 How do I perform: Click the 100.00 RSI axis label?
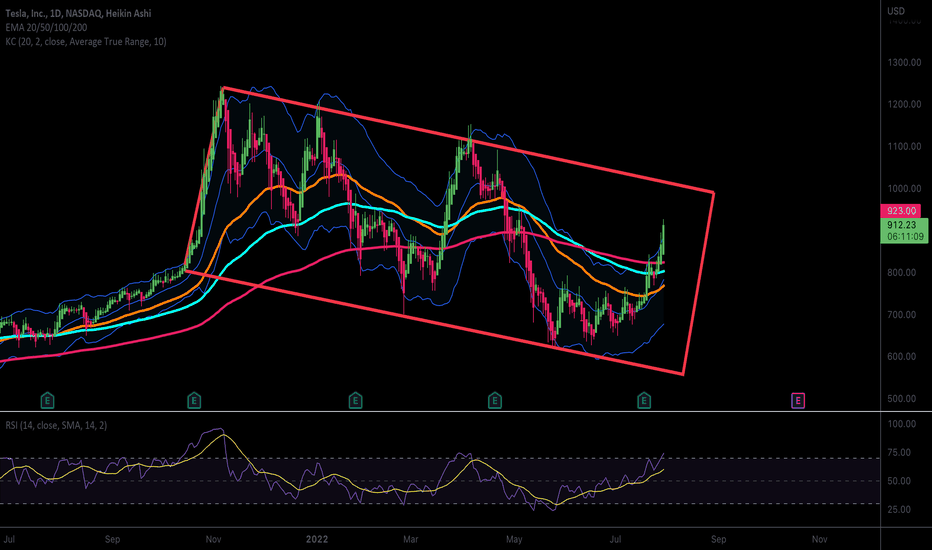click(902, 424)
